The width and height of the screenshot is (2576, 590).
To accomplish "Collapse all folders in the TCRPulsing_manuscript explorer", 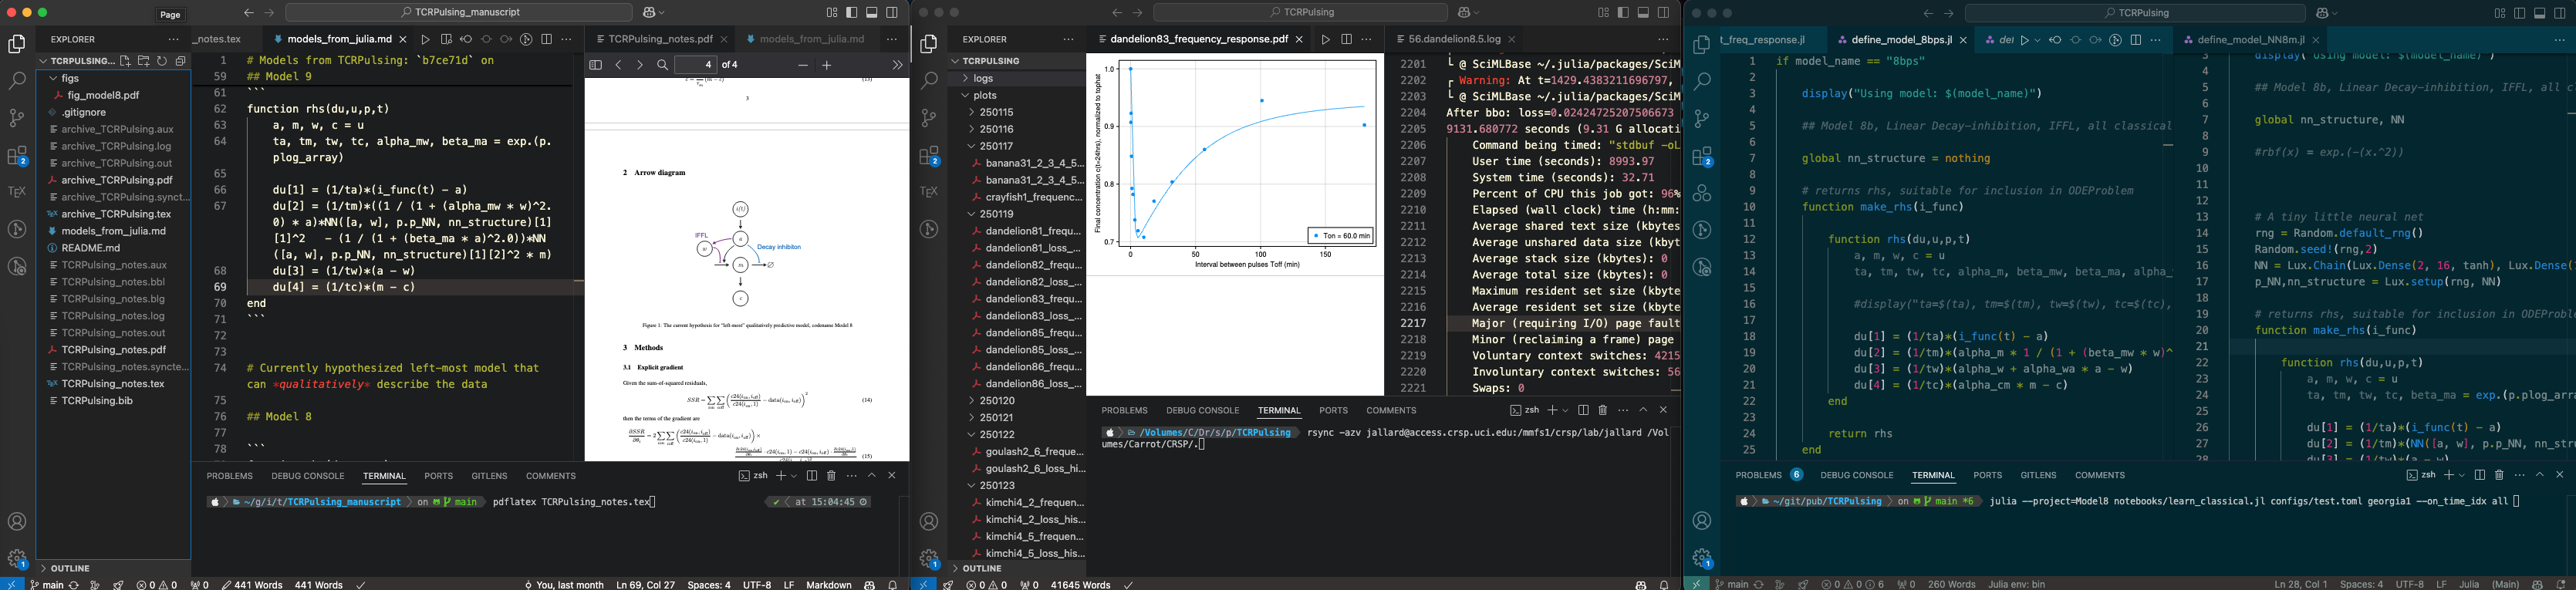I will click(181, 61).
